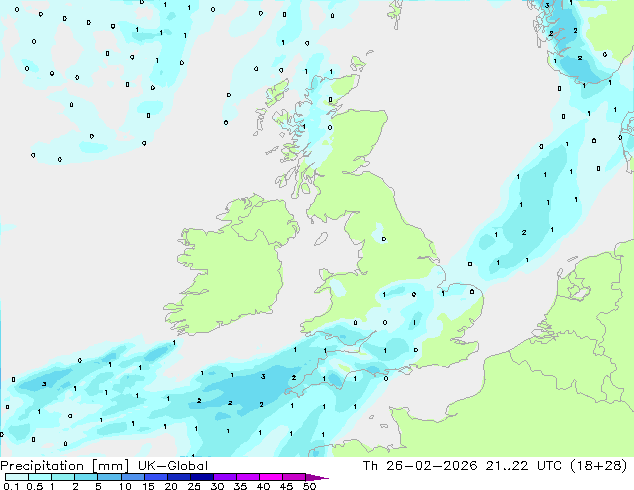Image resolution: width=634 pixels, height=490 pixels.
Task: Pick the dark navy swatch between 25 and 30
Action: (x=202, y=477)
